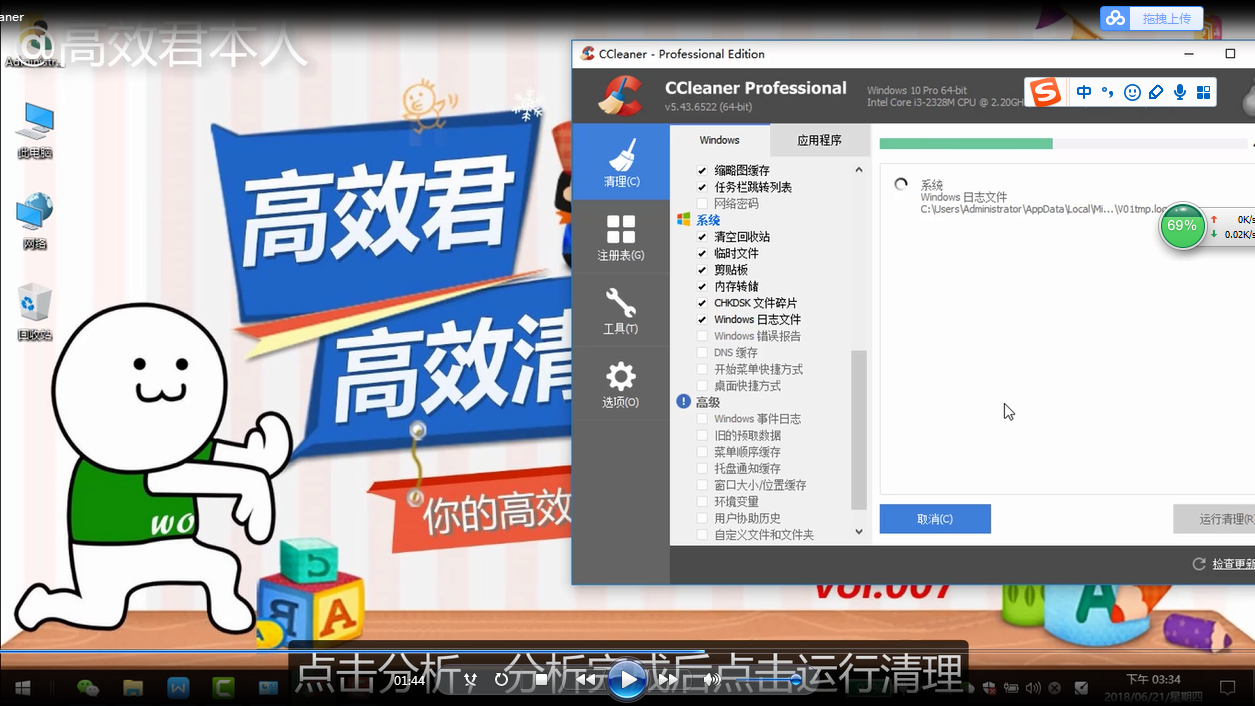The width and height of the screenshot is (1255, 706).
Task: Click the video fast-forward button
Action: pyautogui.click(x=669, y=680)
